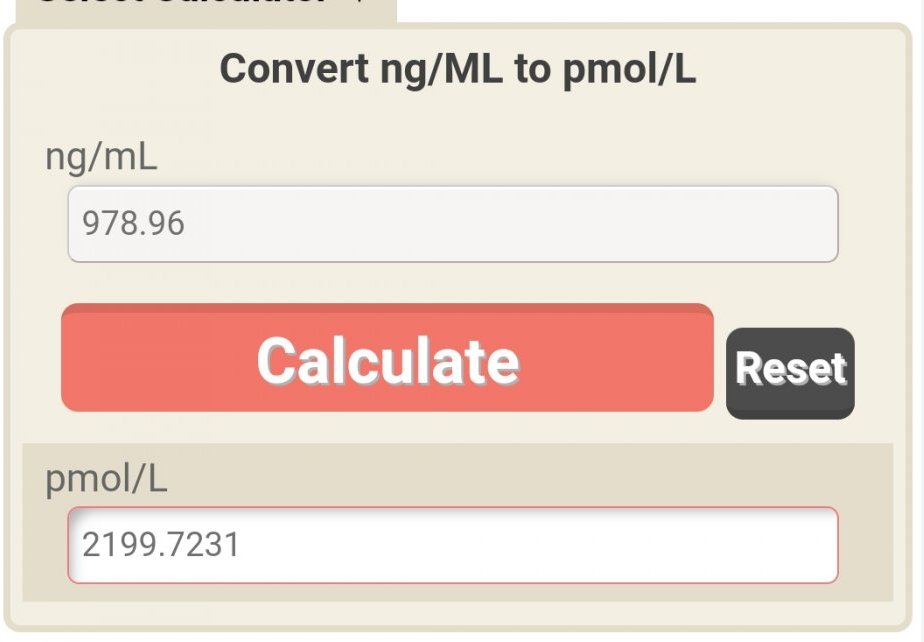Screen dimensions: 924x642
Task: Select the 2199.7231 output value
Action: (161, 545)
